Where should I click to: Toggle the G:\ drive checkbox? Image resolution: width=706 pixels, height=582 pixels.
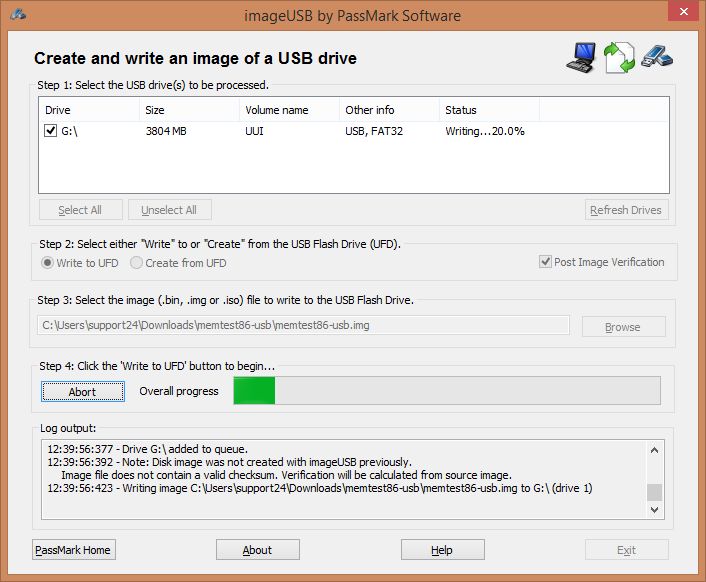(50, 131)
